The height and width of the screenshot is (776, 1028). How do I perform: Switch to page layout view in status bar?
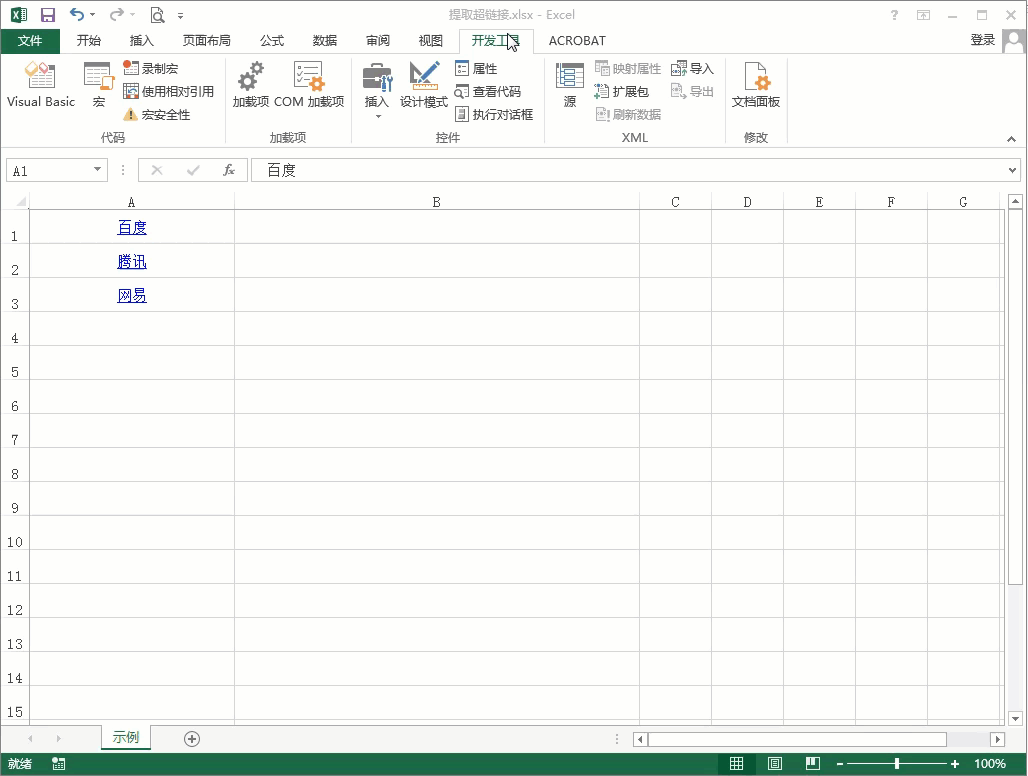[x=775, y=764]
